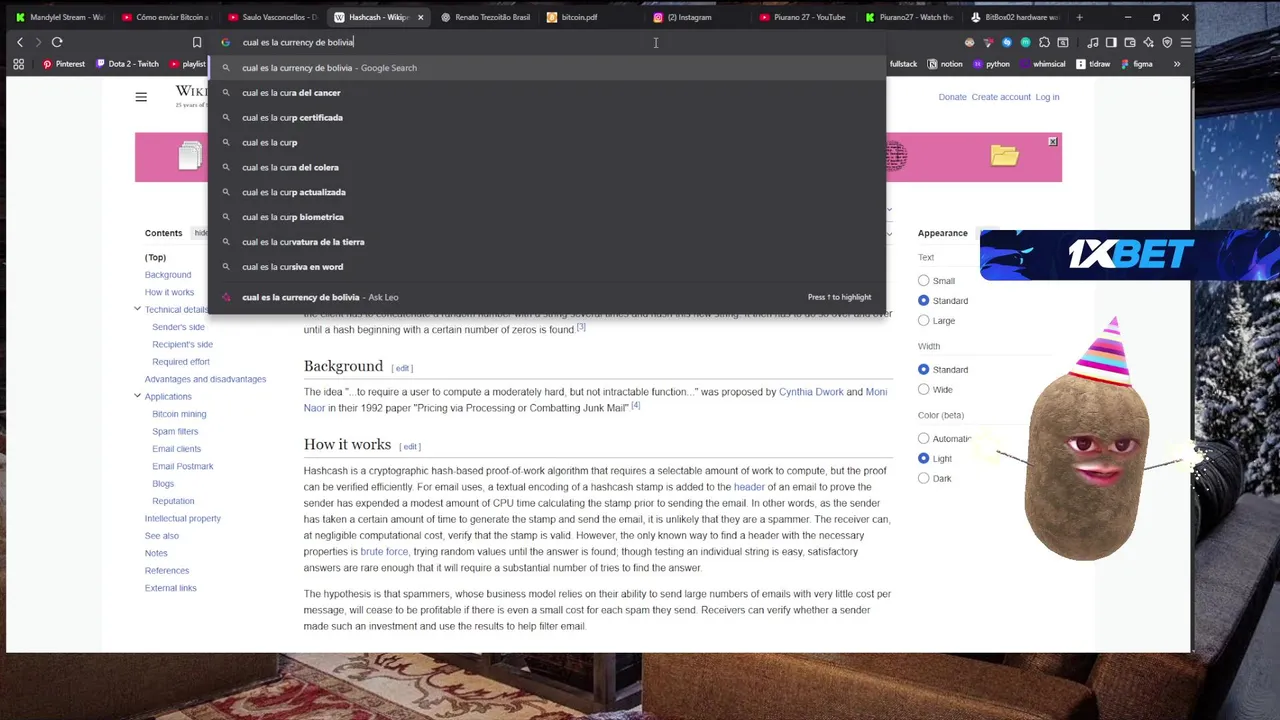Open the notion bookmark
This screenshot has height=720, width=1280.
(944, 64)
